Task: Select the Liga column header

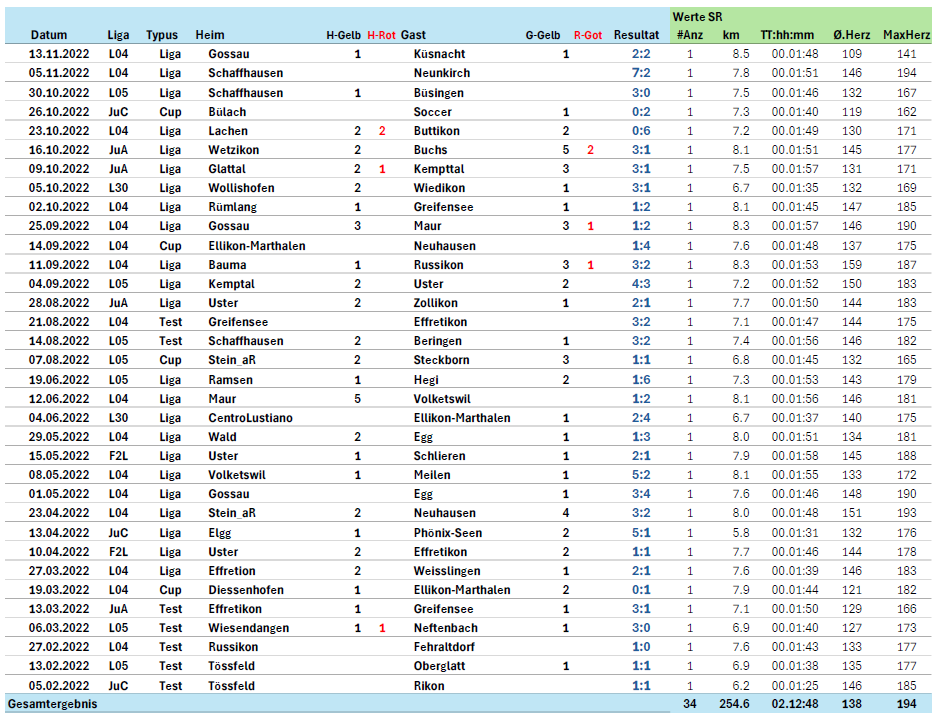Action: coord(118,35)
